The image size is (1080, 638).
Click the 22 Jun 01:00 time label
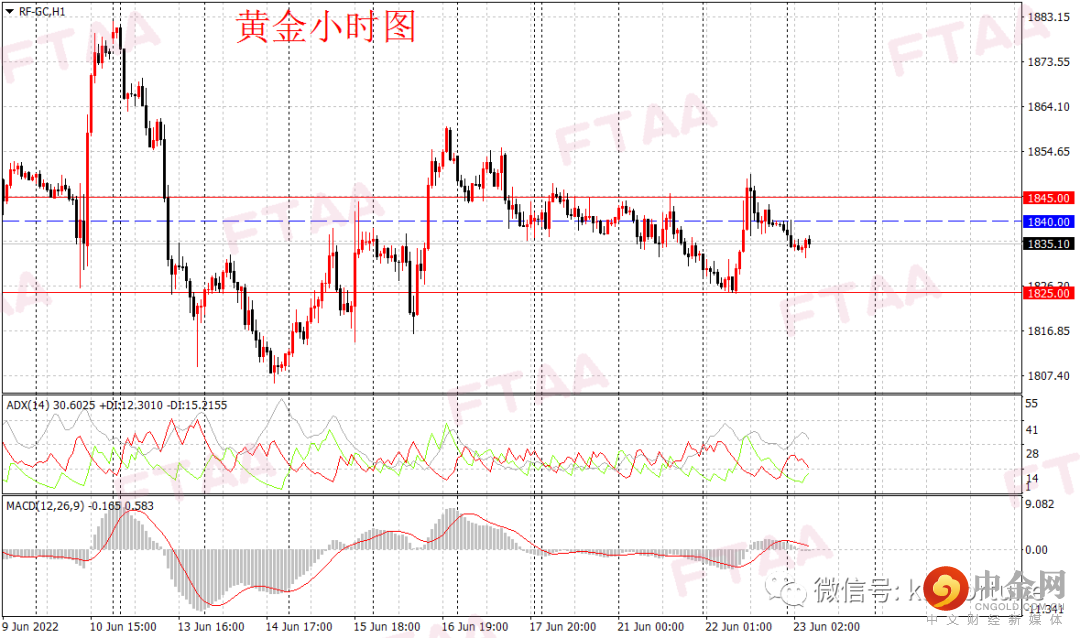[738, 627]
